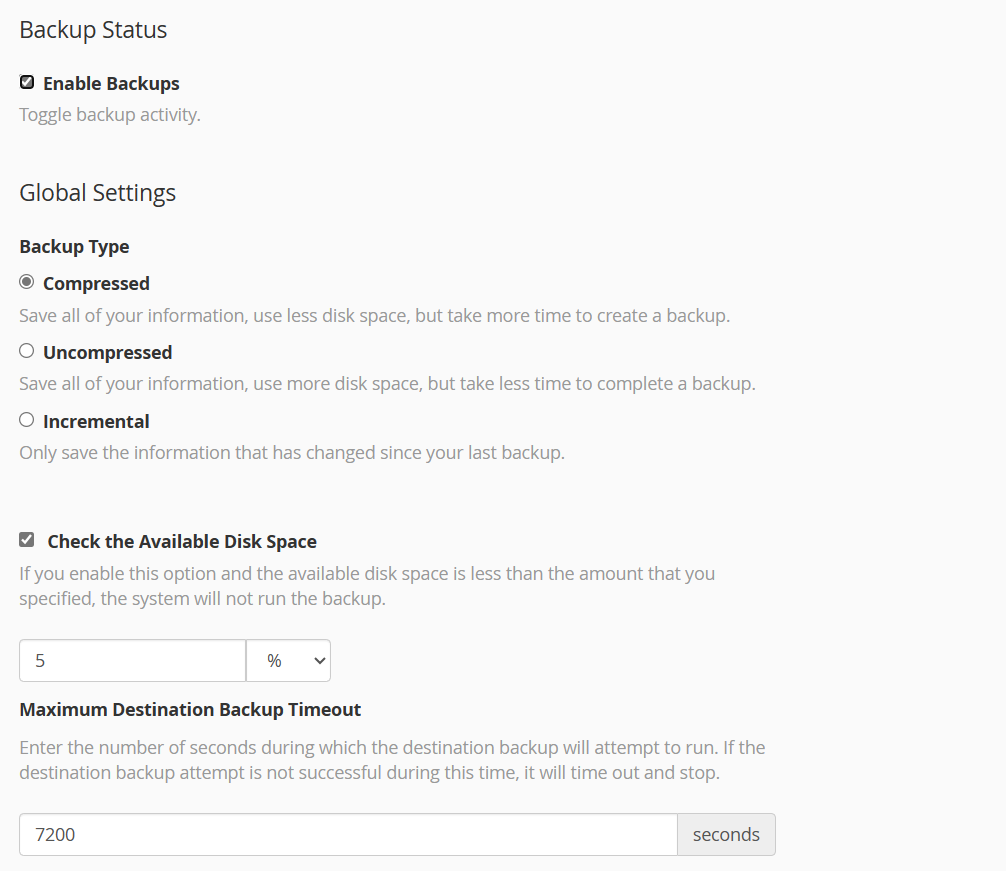This screenshot has width=1006, height=871.
Task: Select the Compressed backup type radio button
Action: pos(27,282)
